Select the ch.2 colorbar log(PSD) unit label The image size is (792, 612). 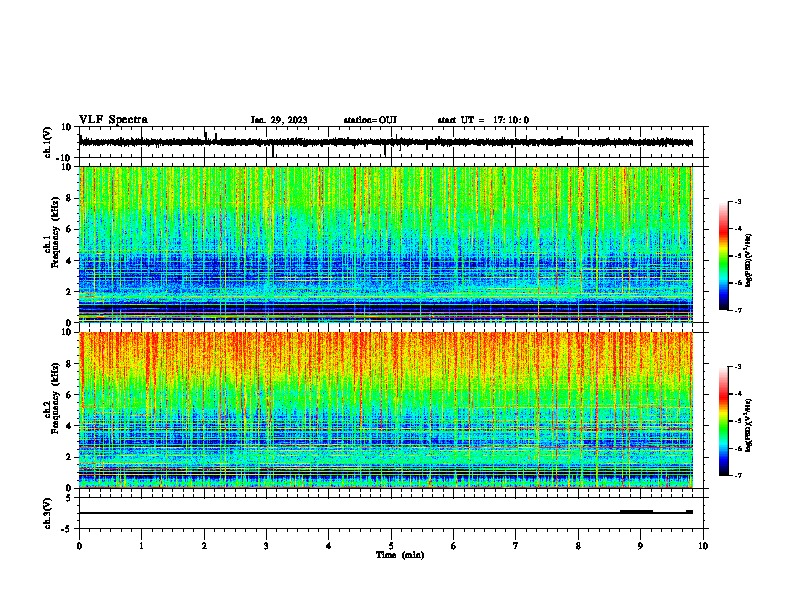pyautogui.click(x=749, y=425)
